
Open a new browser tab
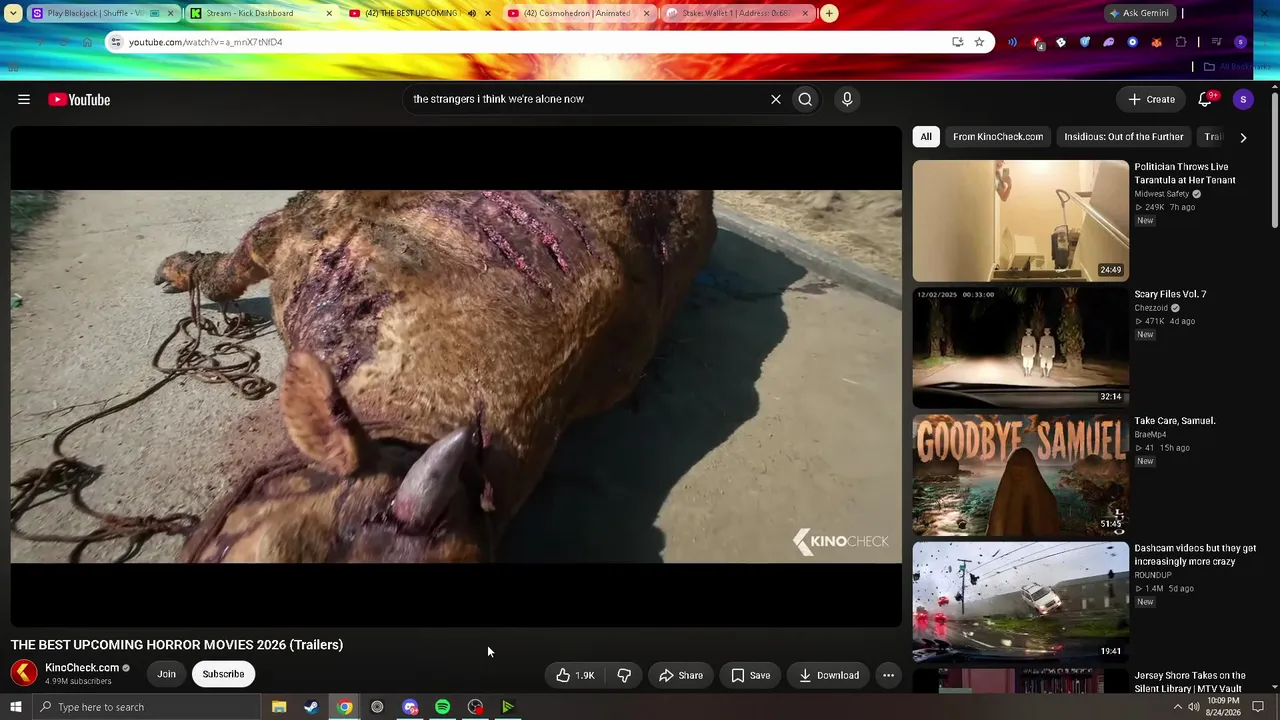829,13
